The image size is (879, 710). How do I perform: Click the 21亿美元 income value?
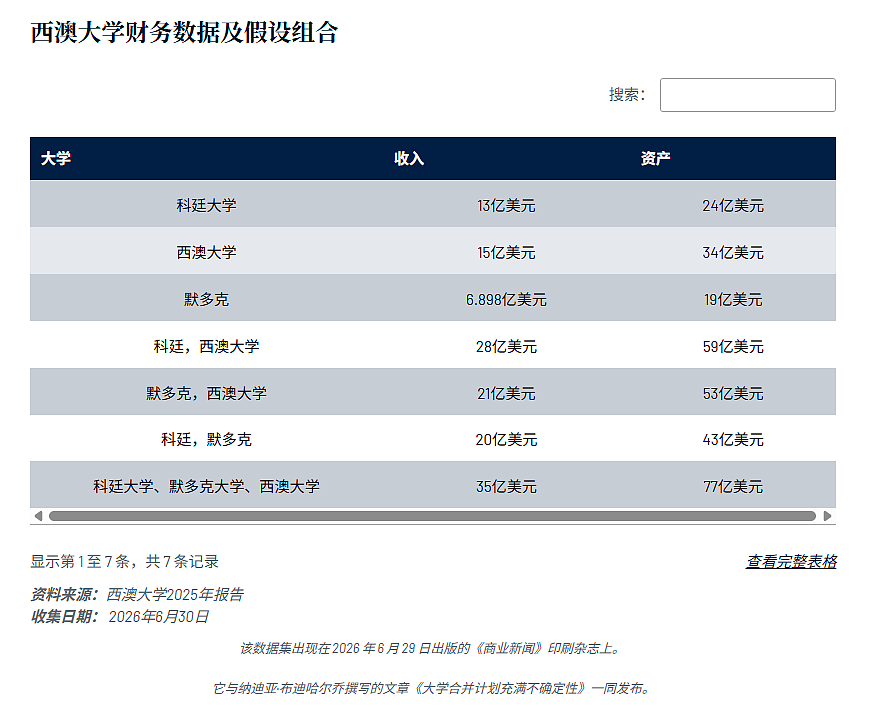tap(506, 394)
